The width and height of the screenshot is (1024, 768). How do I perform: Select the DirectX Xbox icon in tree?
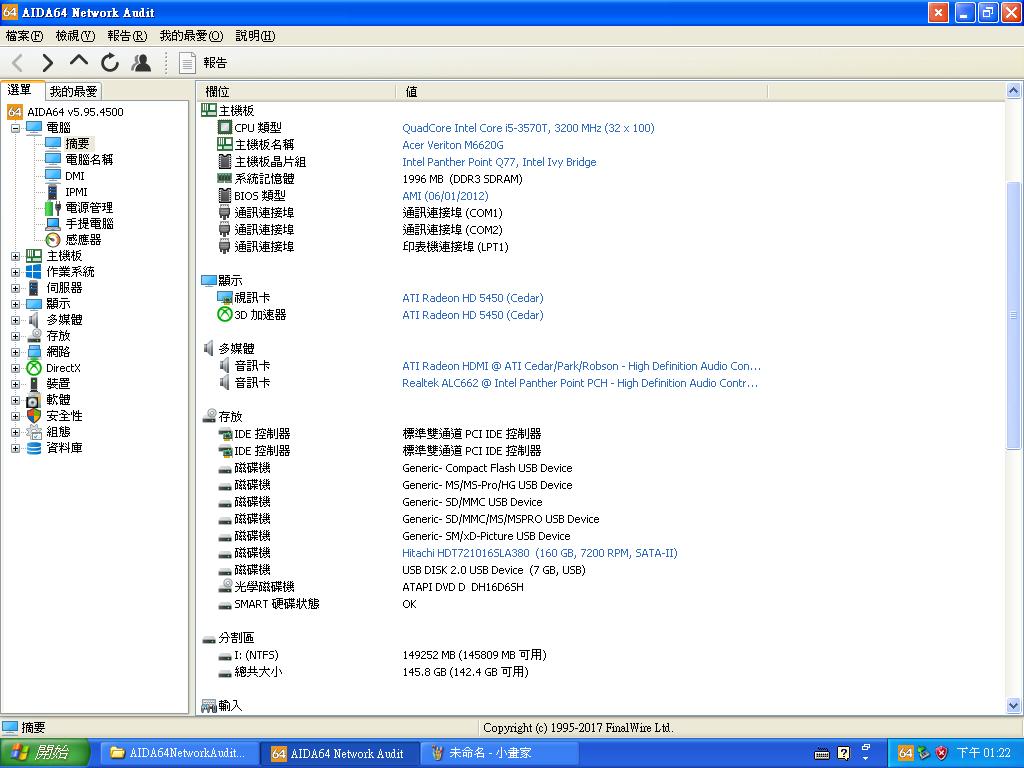[34, 368]
